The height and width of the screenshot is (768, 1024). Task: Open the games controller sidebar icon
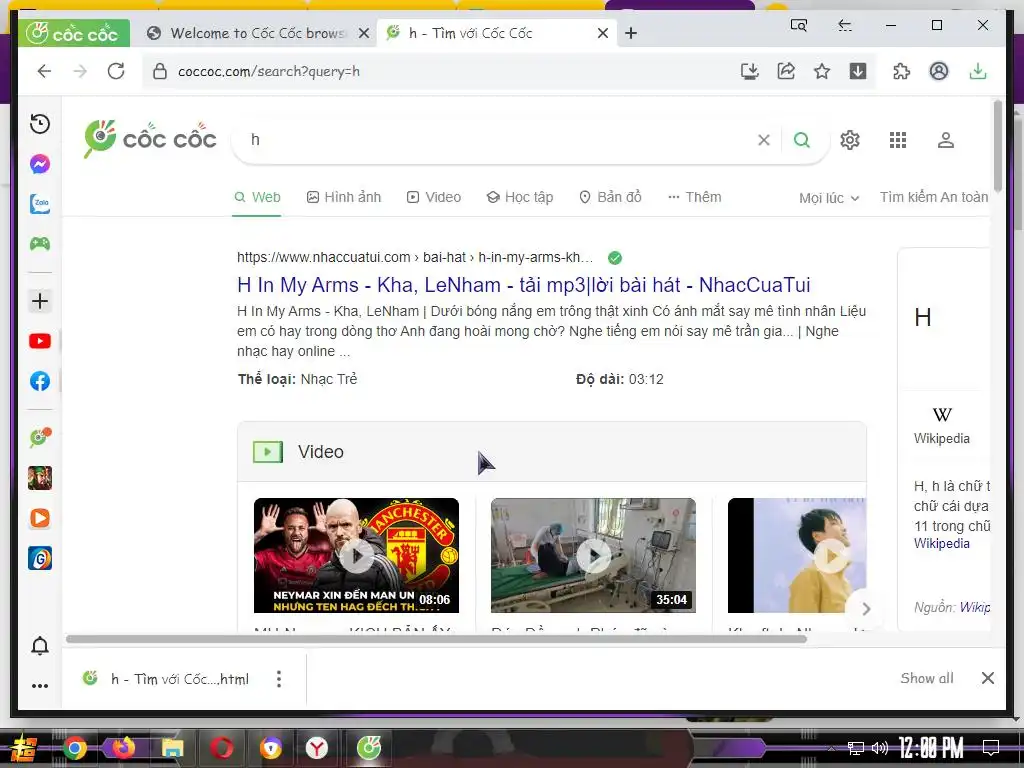coord(40,244)
